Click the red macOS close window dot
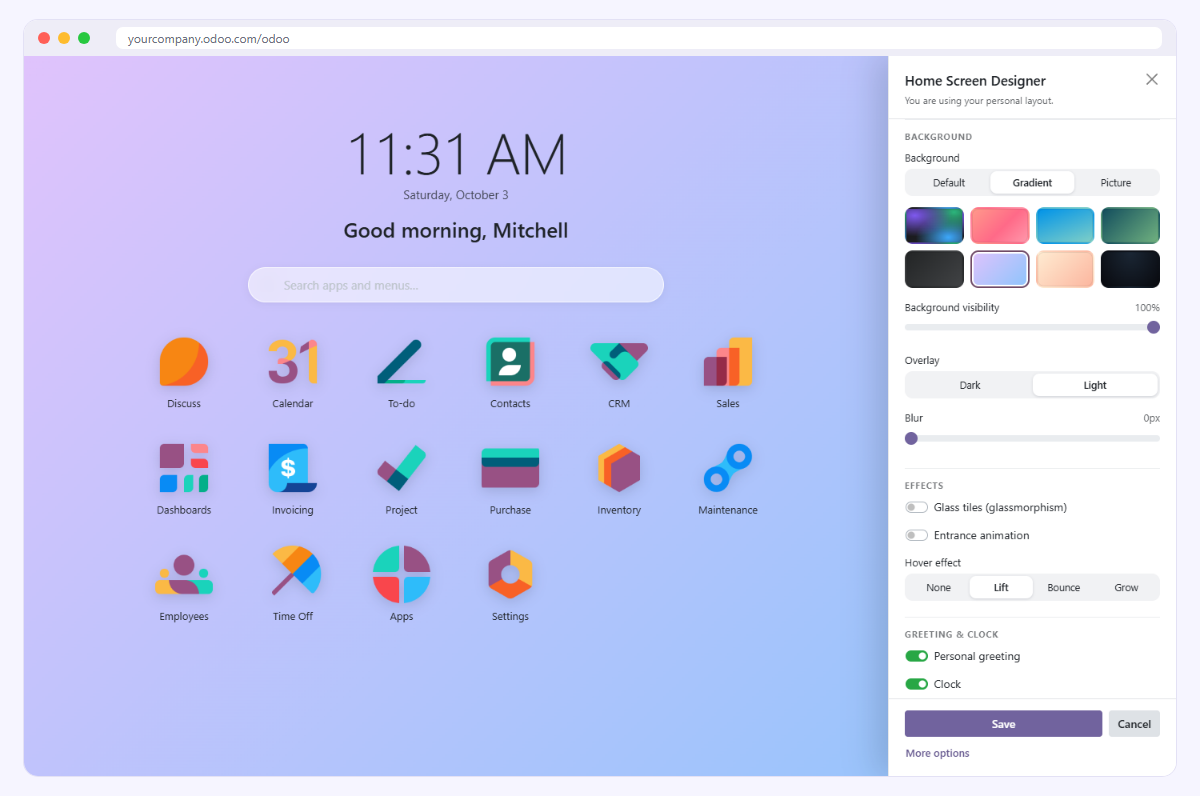This screenshot has width=1200, height=796. click(44, 38)
